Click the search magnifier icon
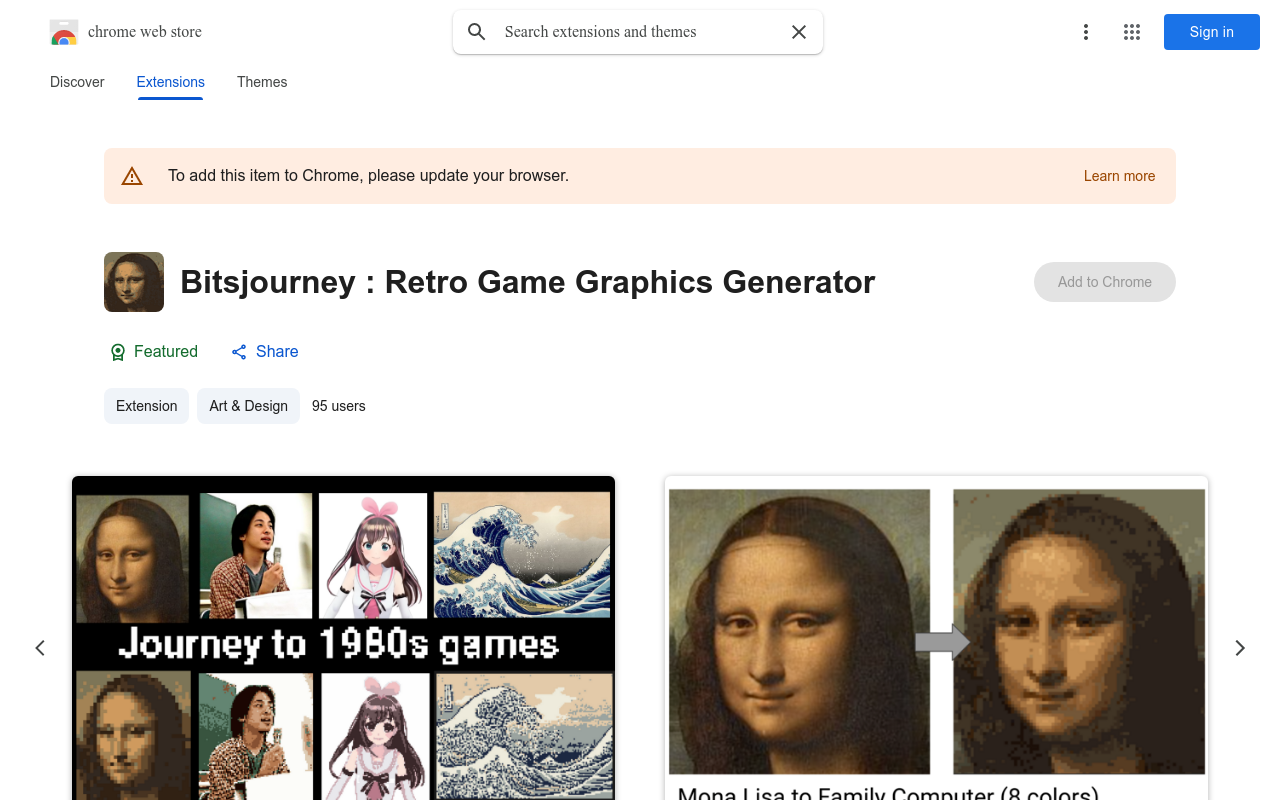This screenshot has width=1280, height=800. pyautogui.click(x=477, y=32)
